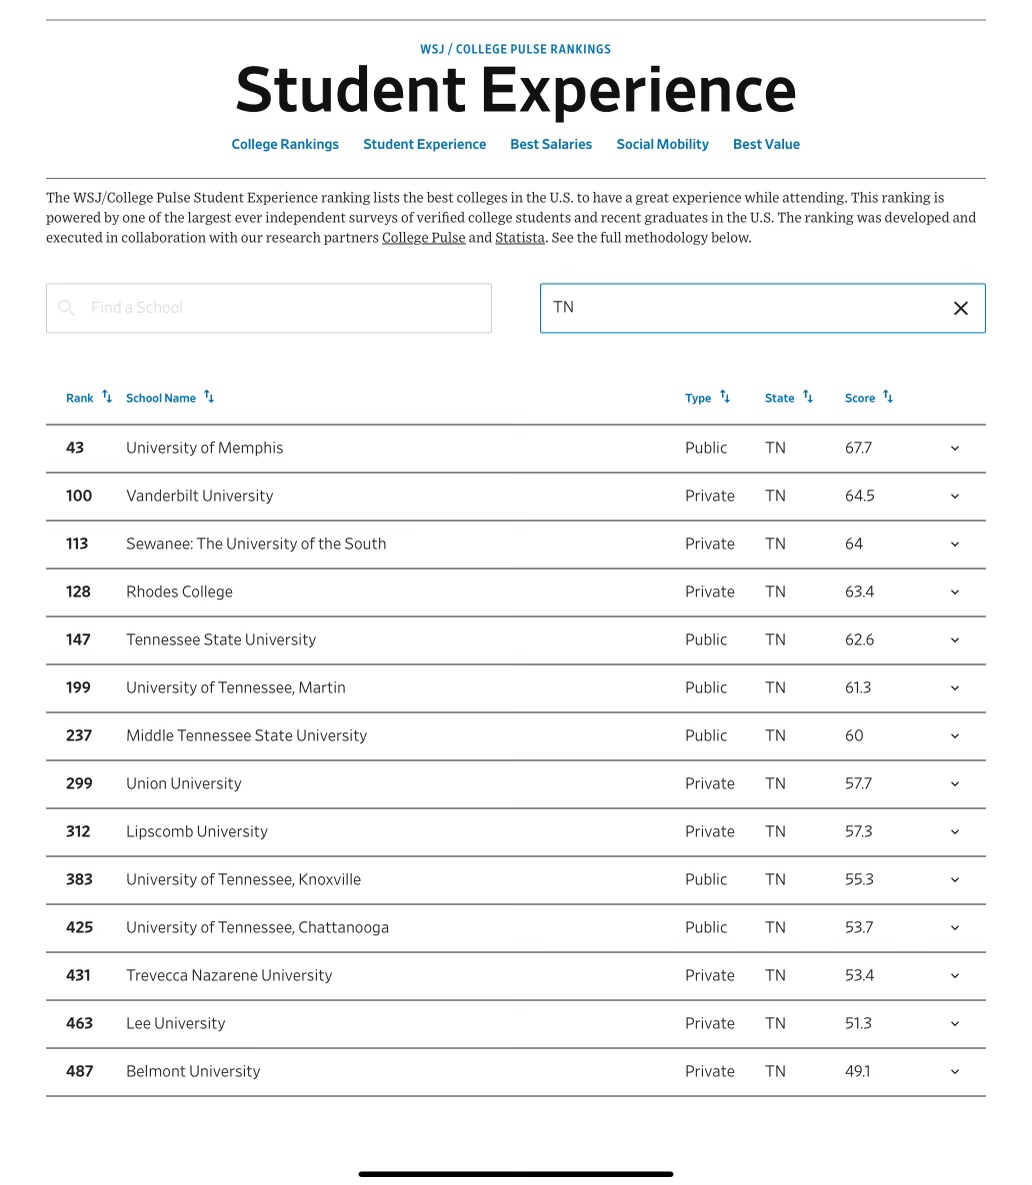Viewport: 1032px width, 1185px height.
Task: Click the Rank column sort arrows icon
Action: [107, 397]
